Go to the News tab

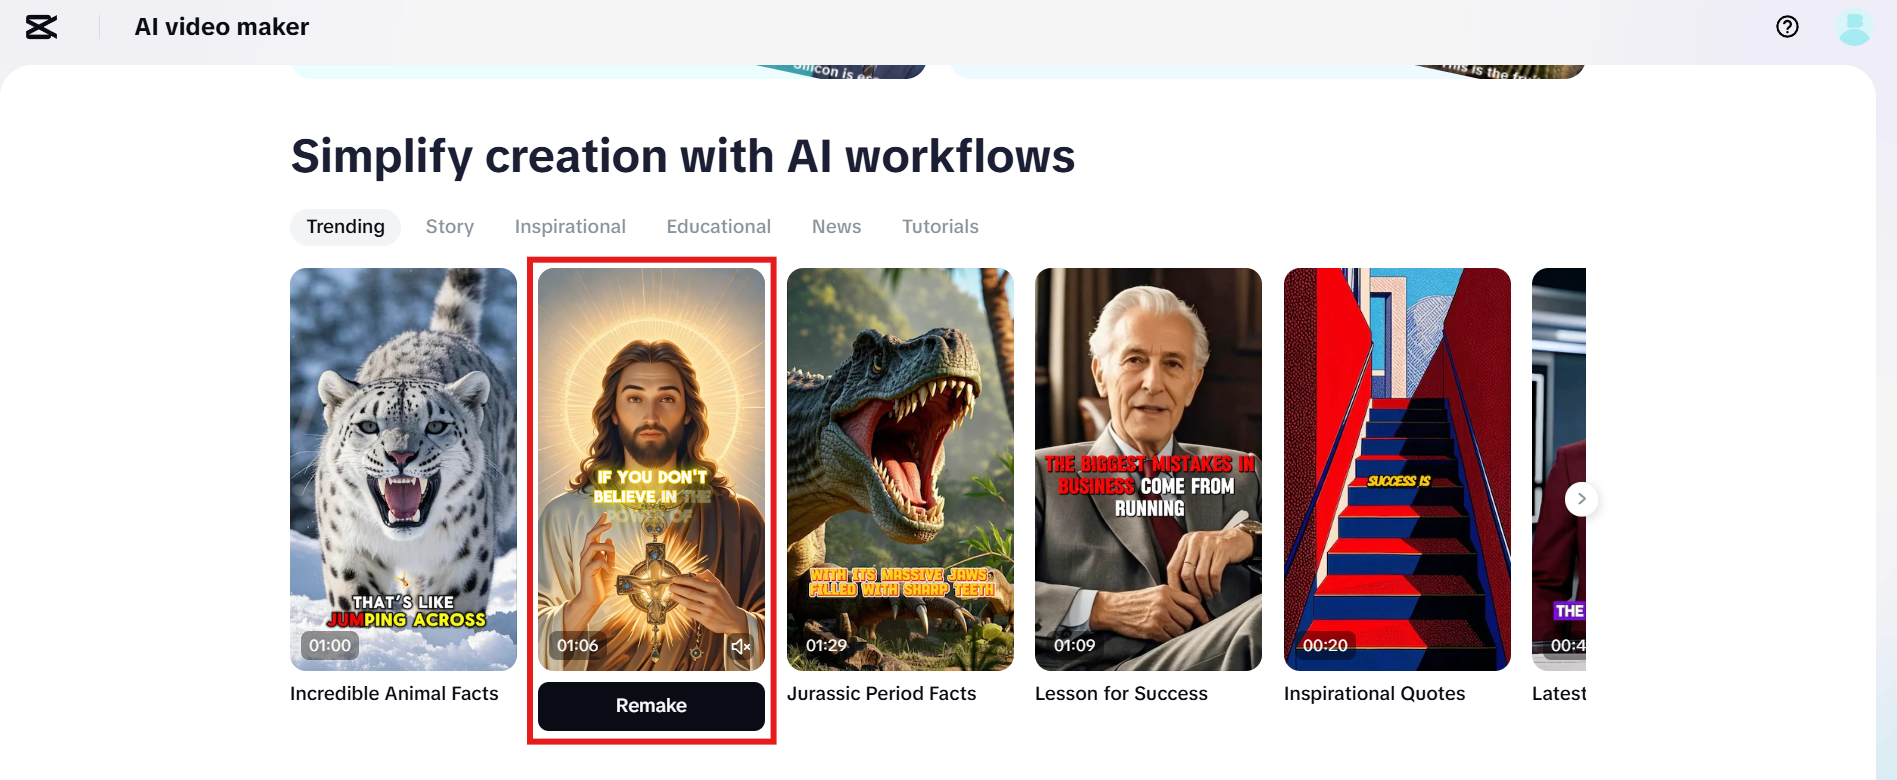837,227
